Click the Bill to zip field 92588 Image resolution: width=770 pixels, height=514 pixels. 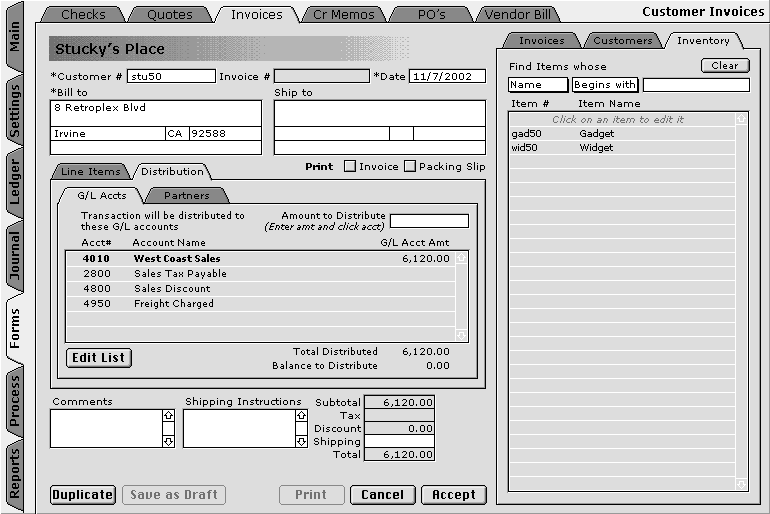coord(225,134)
